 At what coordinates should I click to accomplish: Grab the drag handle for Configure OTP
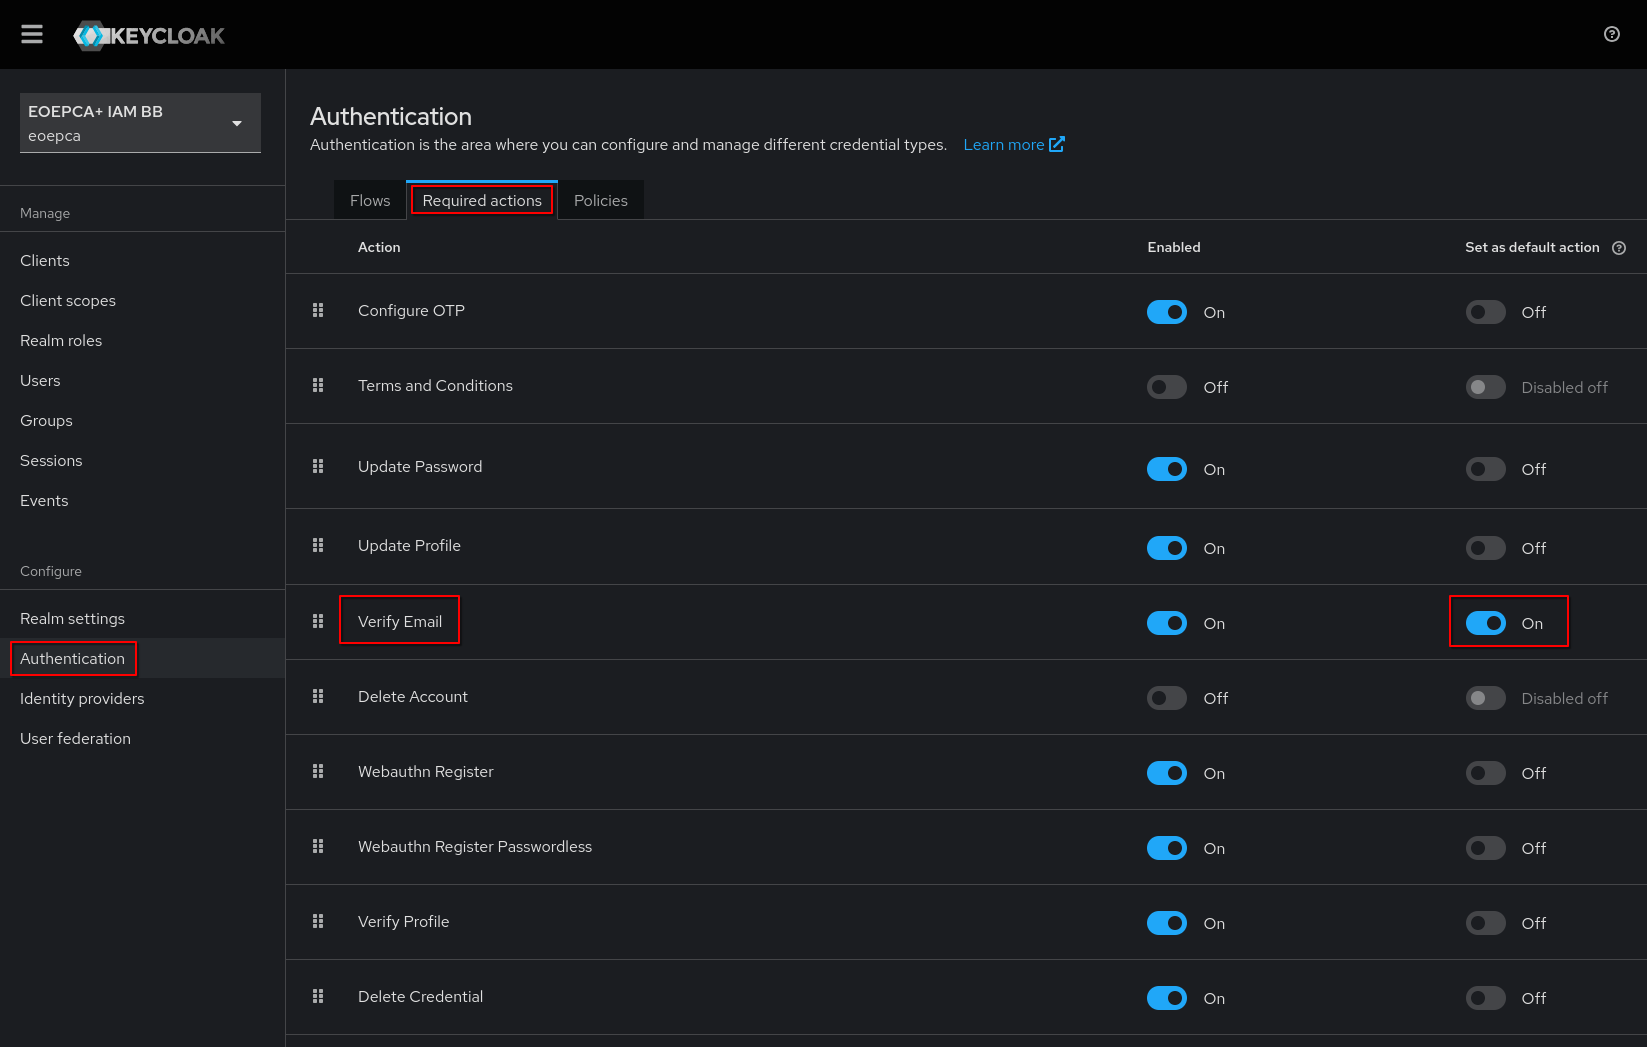[x=318, y=310]
